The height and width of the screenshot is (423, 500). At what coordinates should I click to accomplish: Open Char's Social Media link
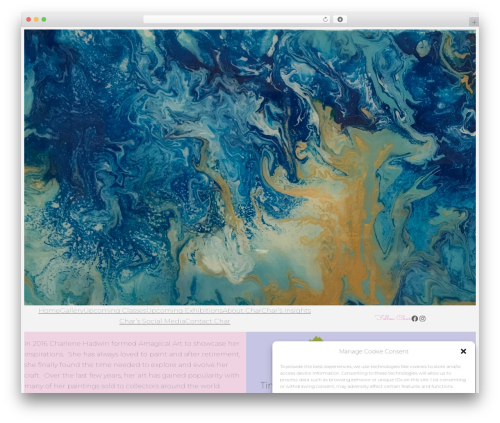152,321
